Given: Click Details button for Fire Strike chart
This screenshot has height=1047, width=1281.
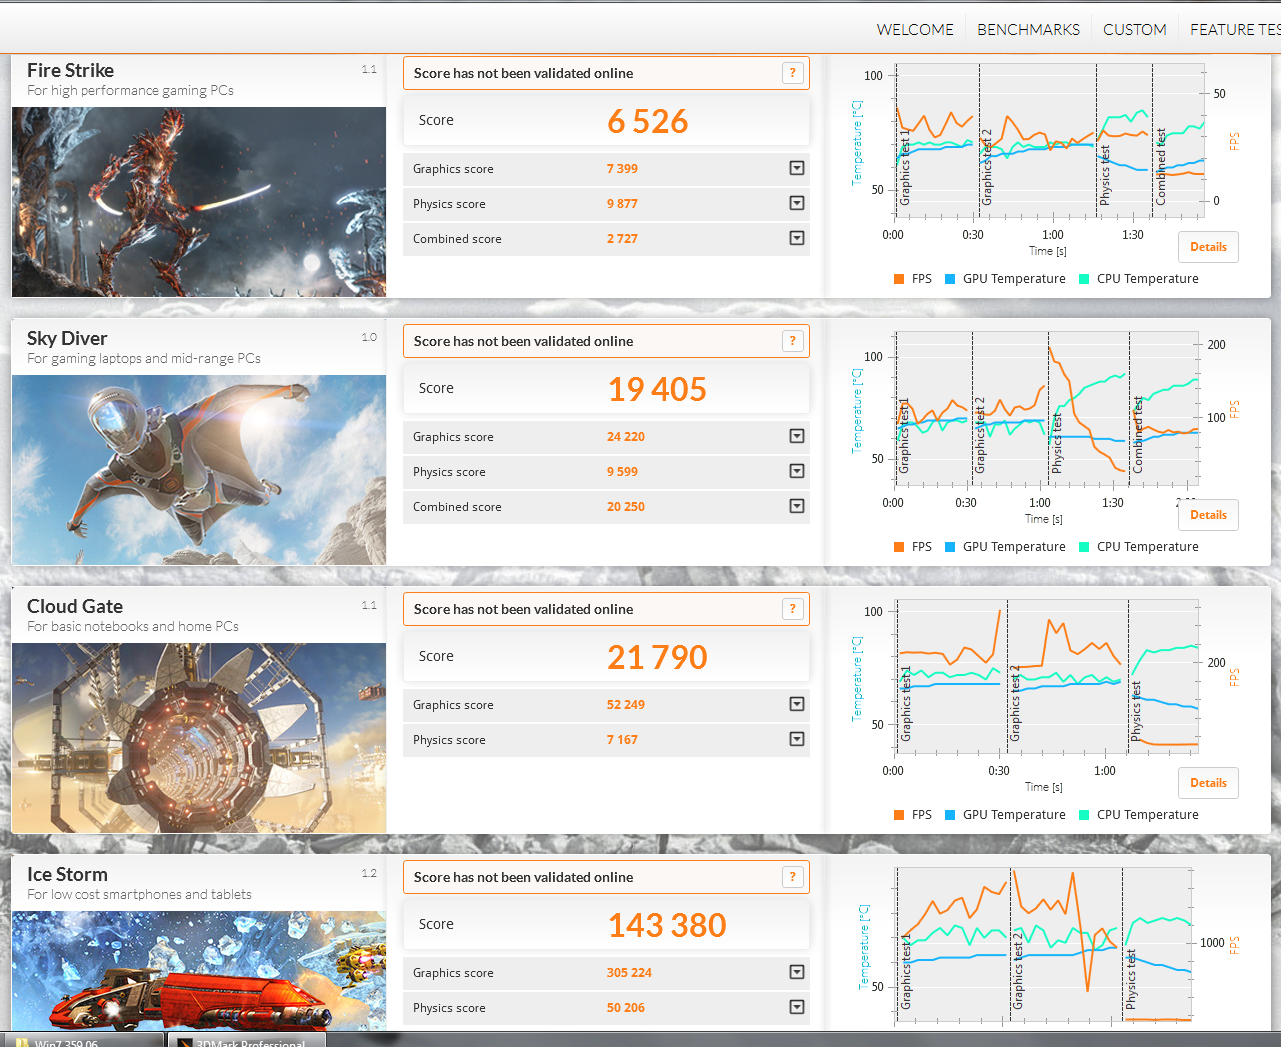Looking at the screenshot, I should pos(1208,247).
